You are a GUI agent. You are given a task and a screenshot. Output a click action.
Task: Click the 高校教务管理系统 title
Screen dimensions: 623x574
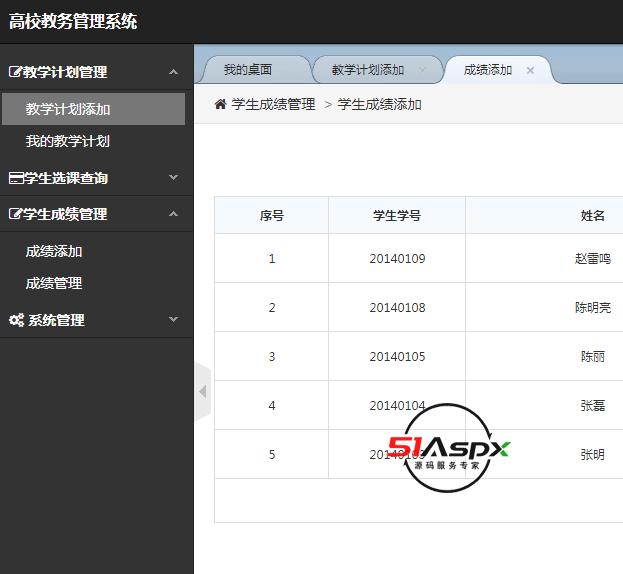coord(73,21)
